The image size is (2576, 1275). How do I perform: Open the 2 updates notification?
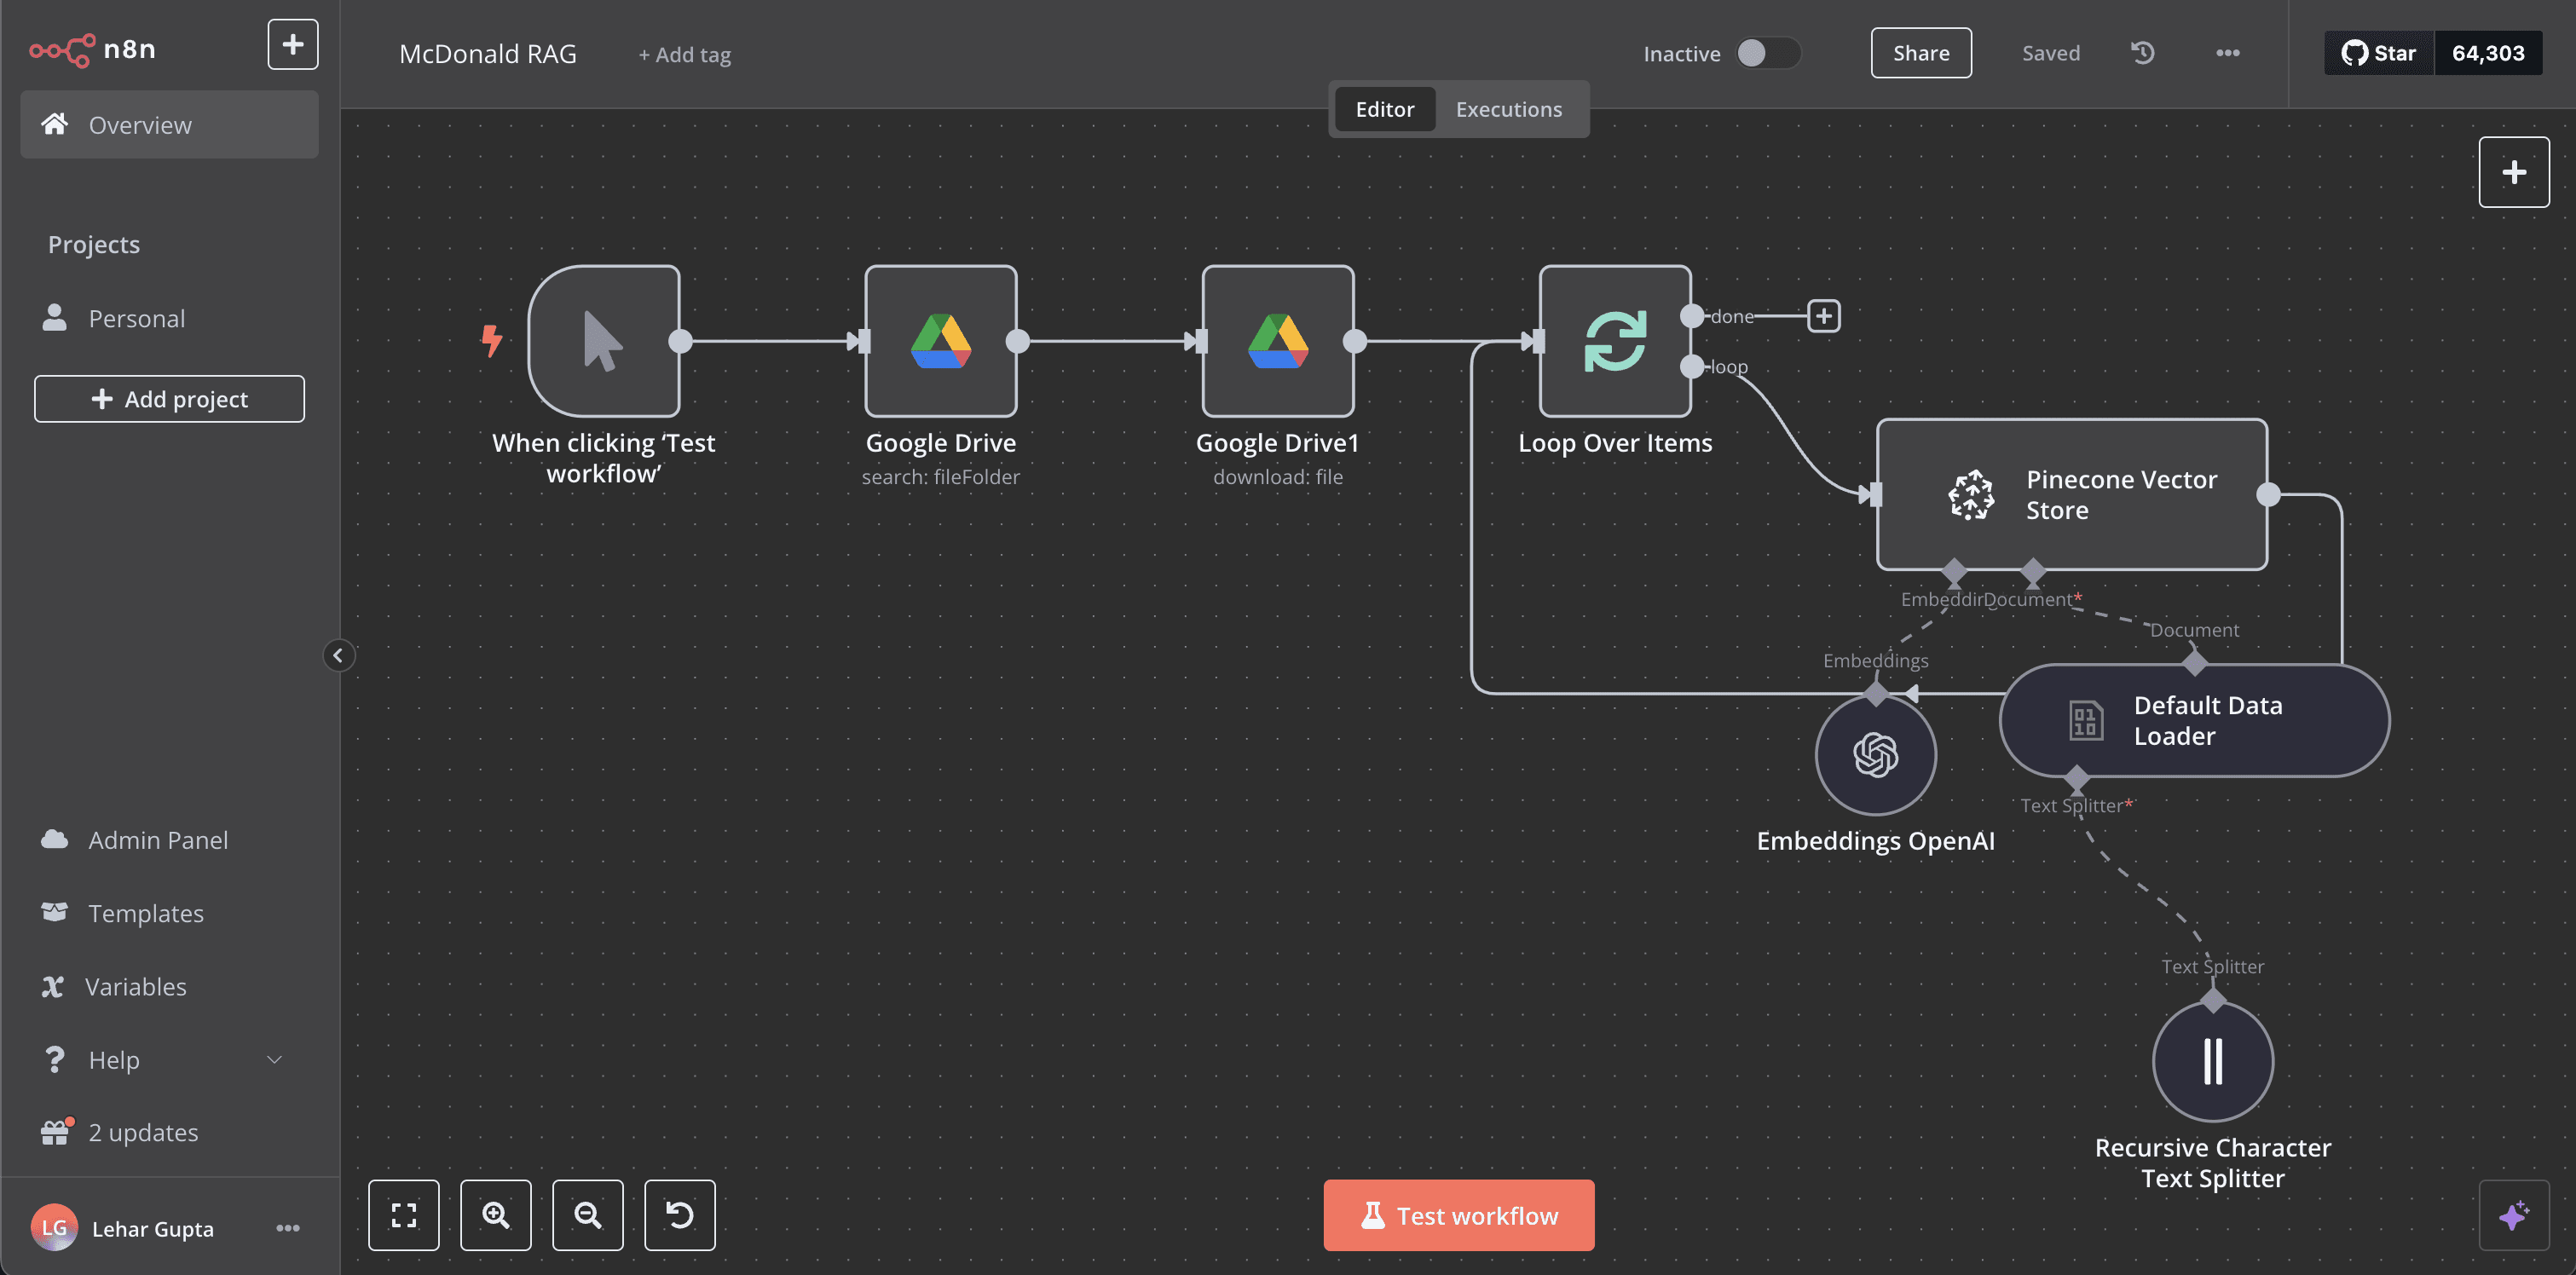(169, 1132)
